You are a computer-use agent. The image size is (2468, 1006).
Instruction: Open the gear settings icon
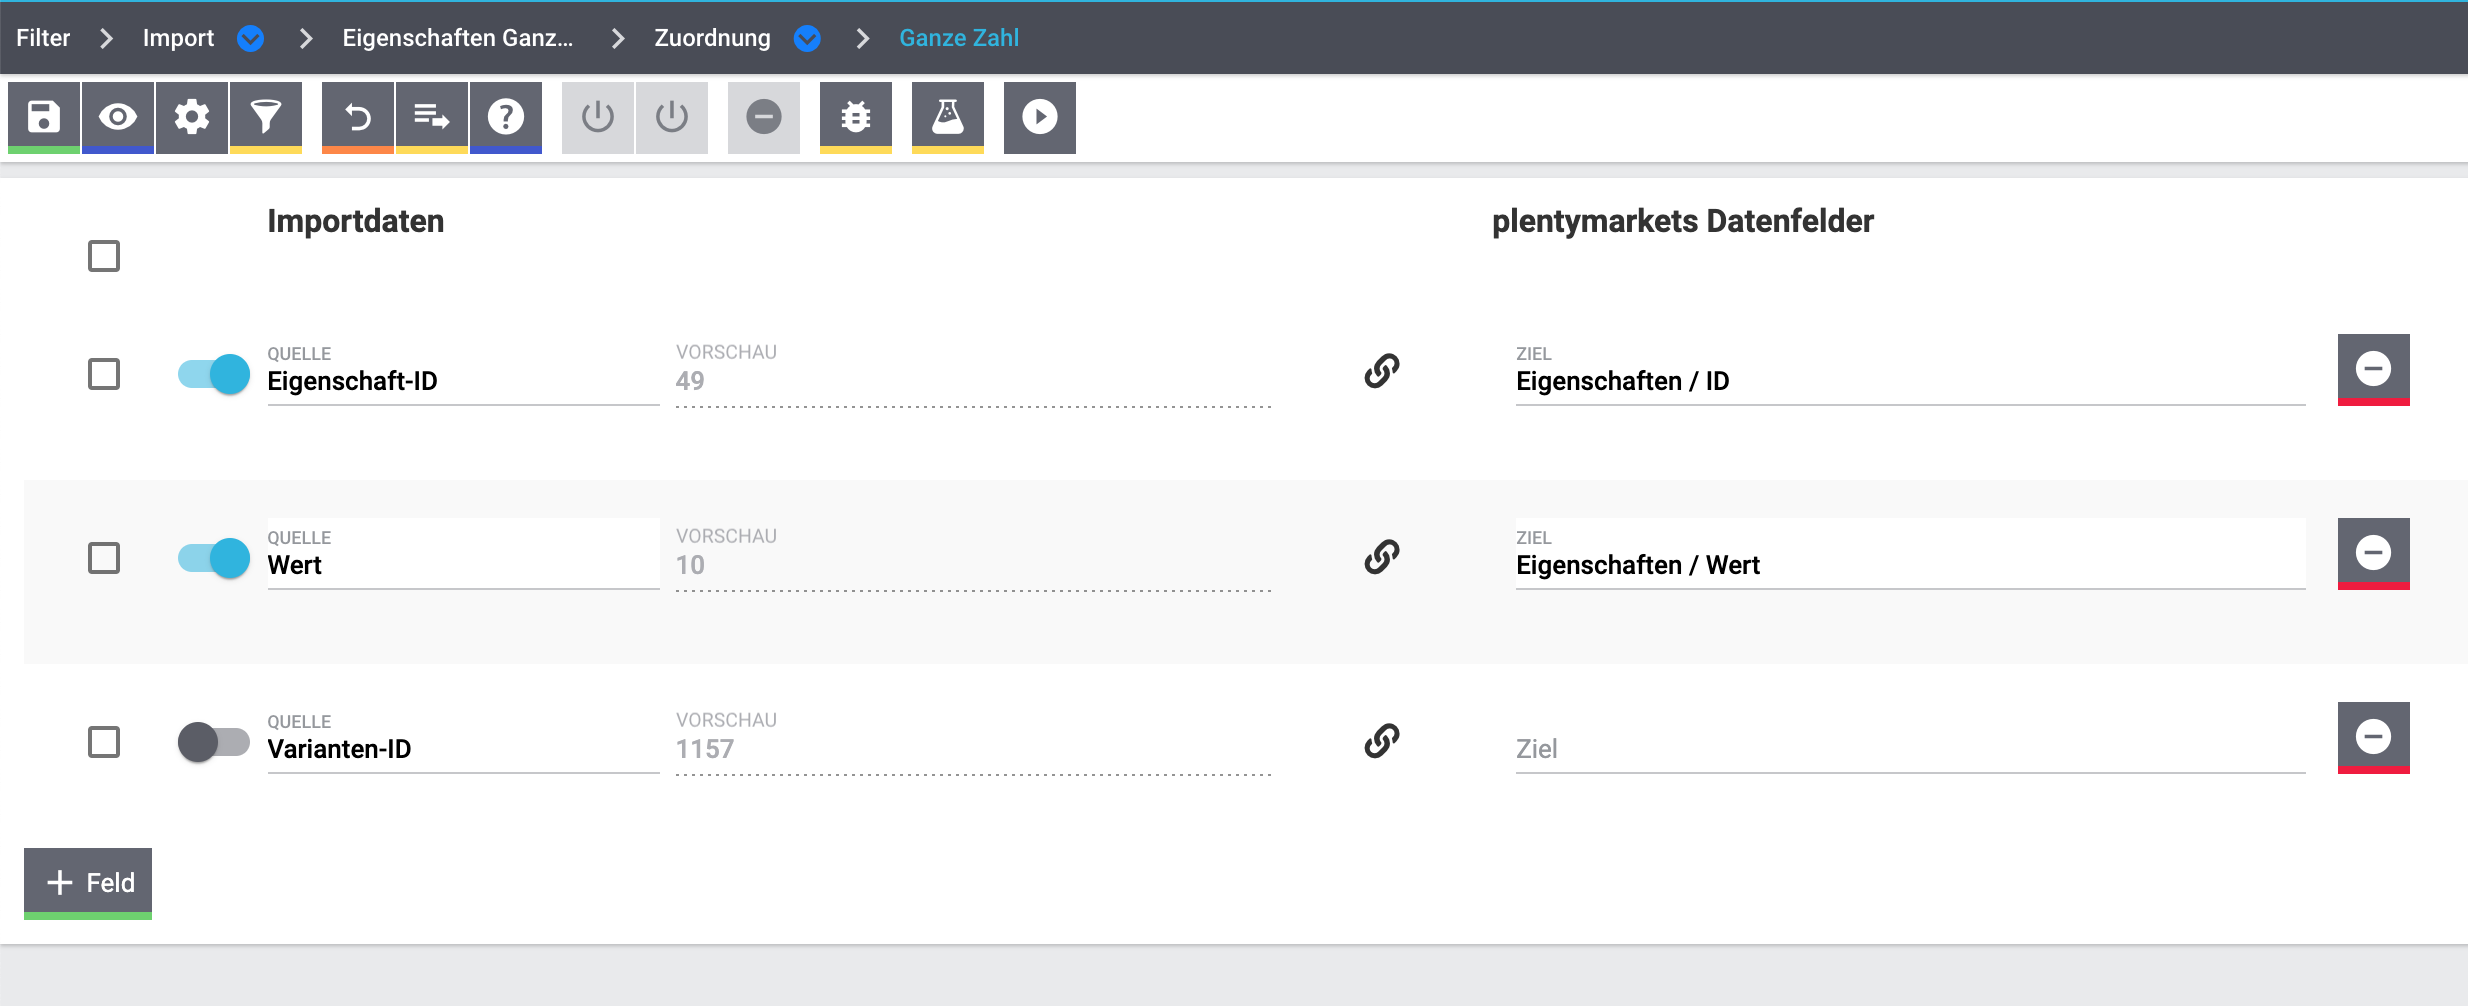192,117
